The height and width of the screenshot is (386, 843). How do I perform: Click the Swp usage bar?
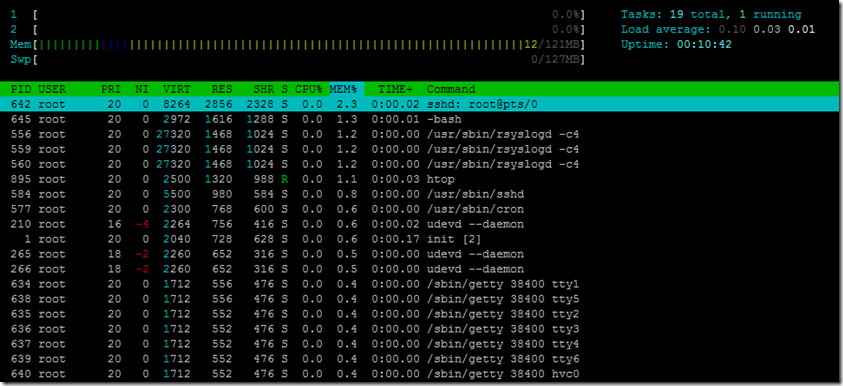(297, 59)
